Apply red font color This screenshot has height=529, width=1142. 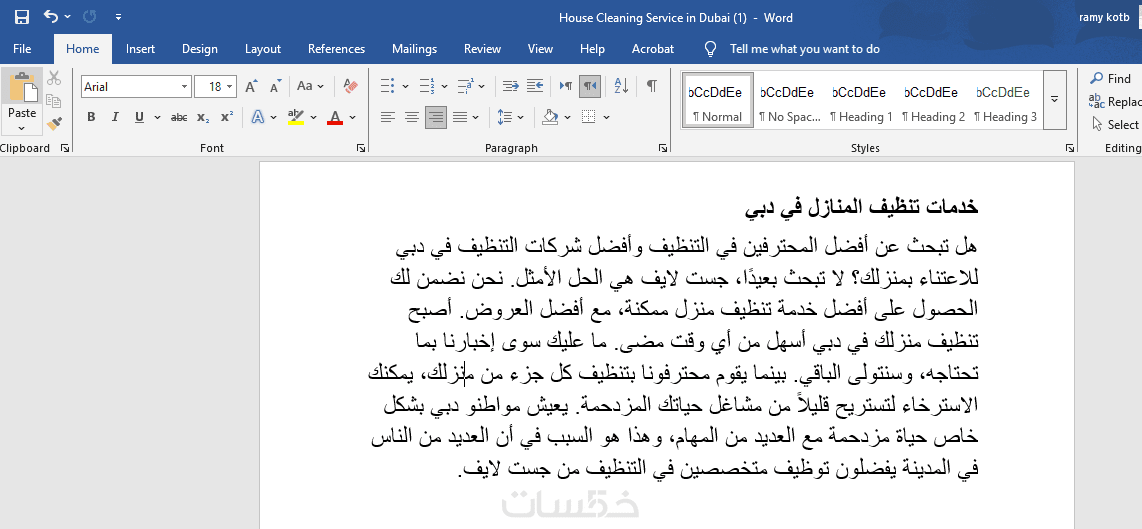(x=335, y=117)
